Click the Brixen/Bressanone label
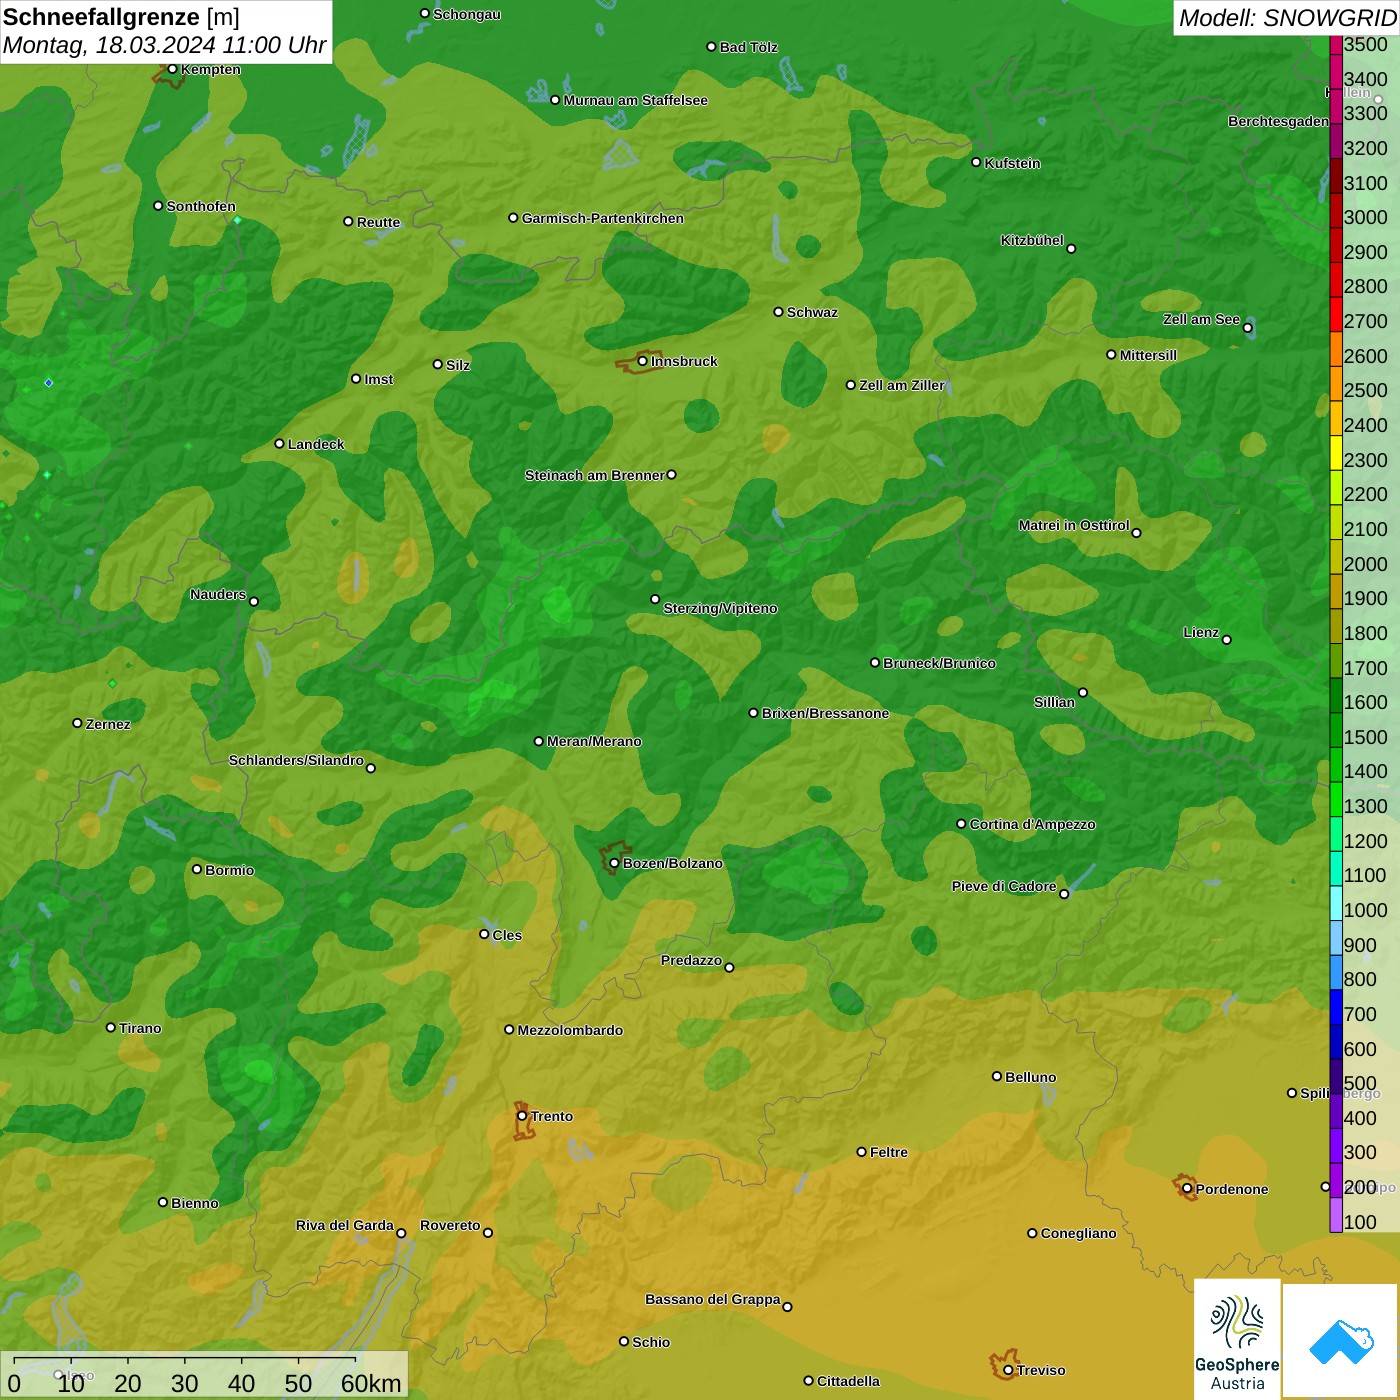Screen dimensions: 1400x1400 tap(825, 713)
